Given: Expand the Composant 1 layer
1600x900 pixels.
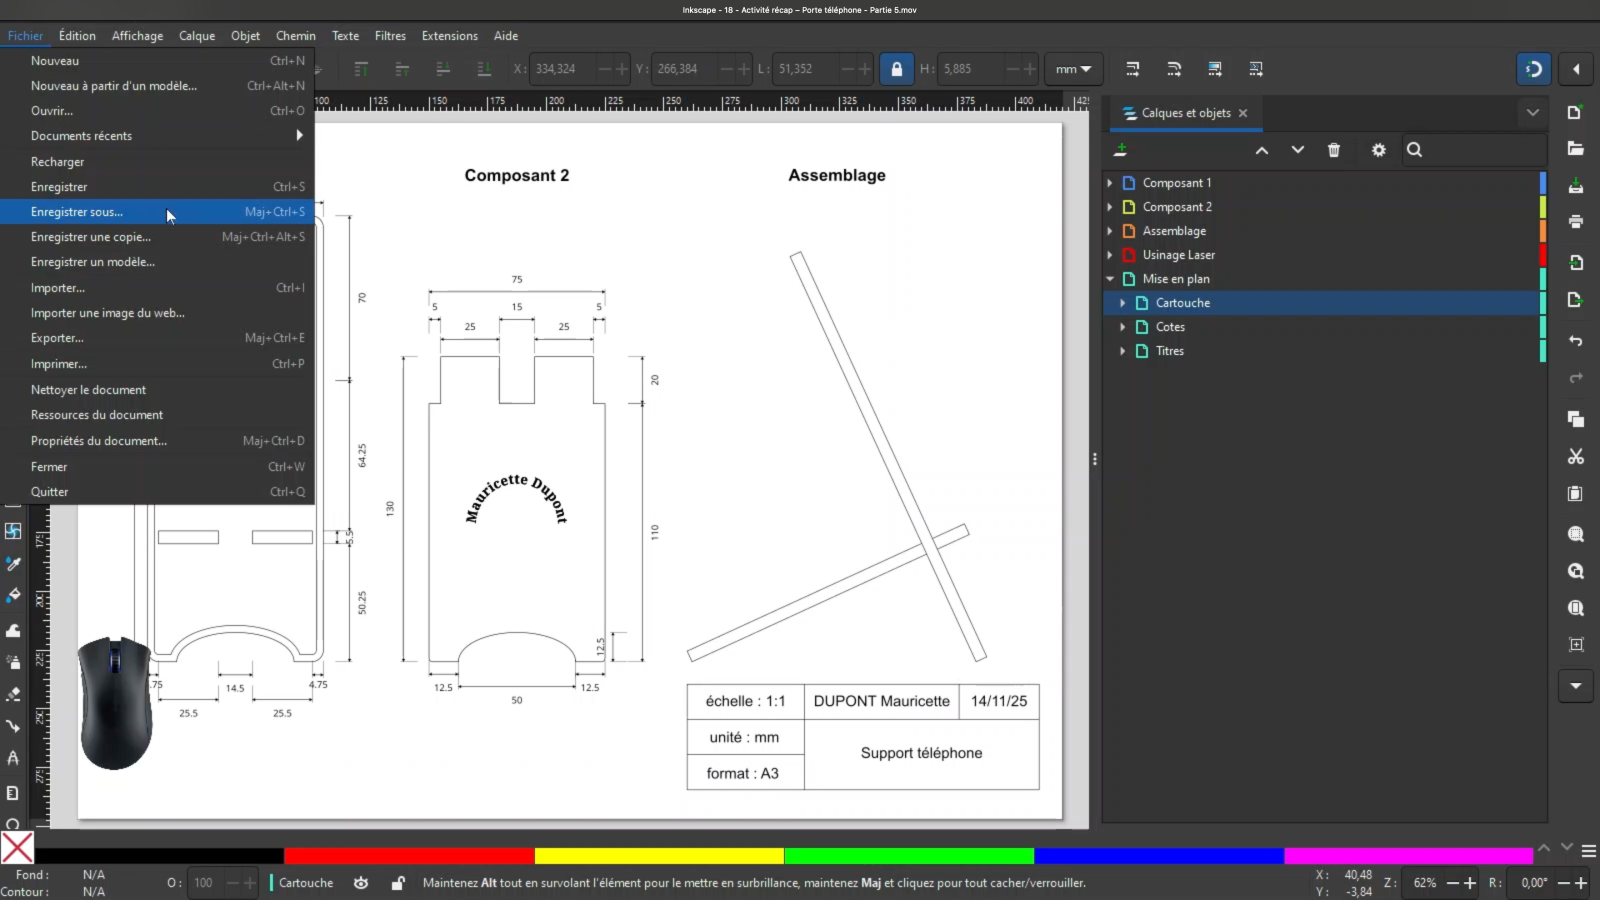Looking at the screenshot, I should 1109,183.
